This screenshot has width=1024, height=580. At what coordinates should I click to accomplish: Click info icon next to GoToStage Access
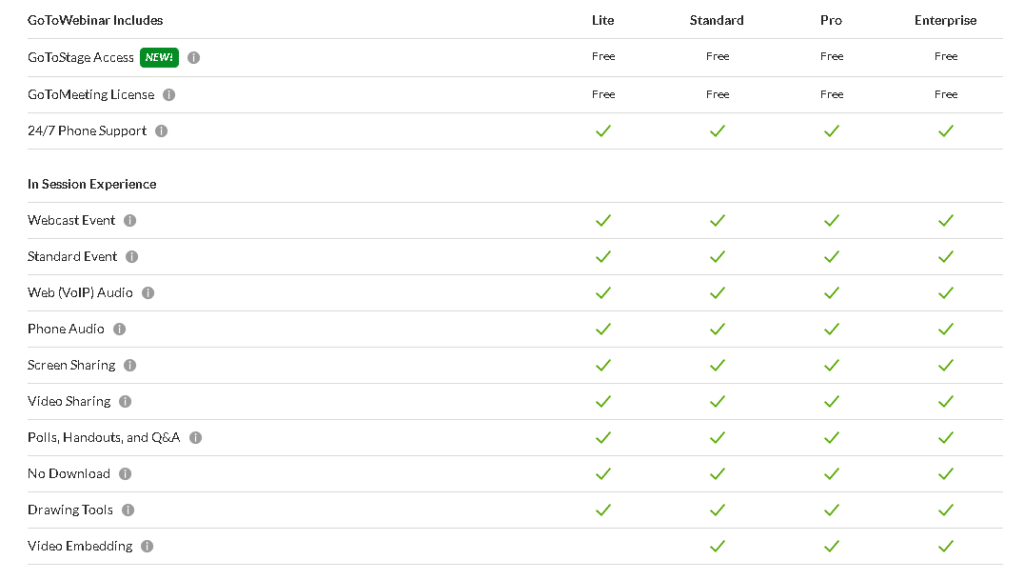(194, 57)
